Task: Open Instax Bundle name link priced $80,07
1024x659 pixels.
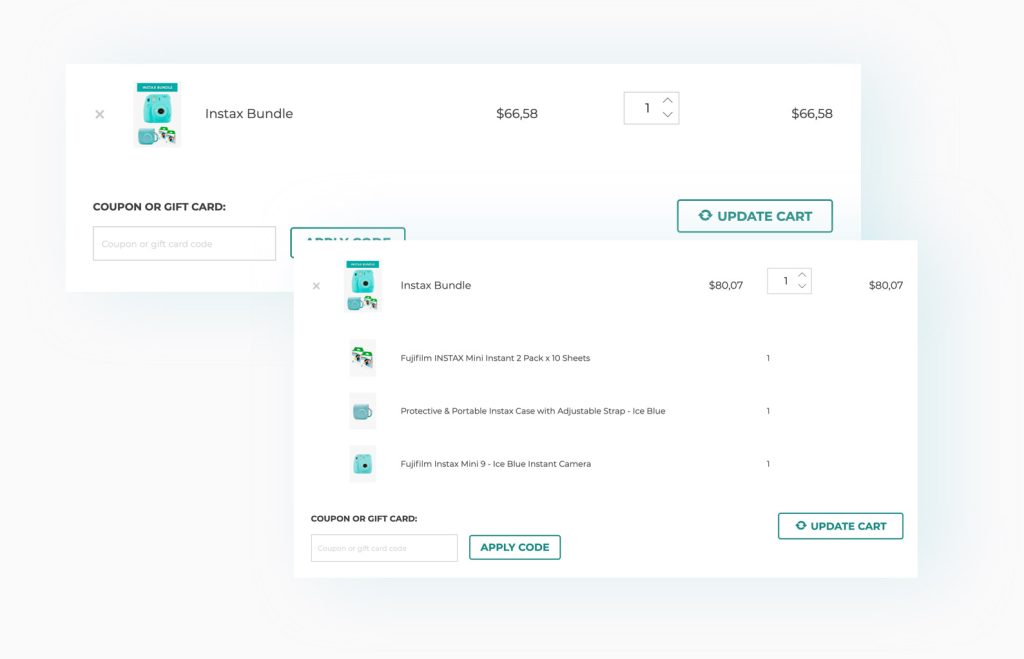Action: (436, 285)
